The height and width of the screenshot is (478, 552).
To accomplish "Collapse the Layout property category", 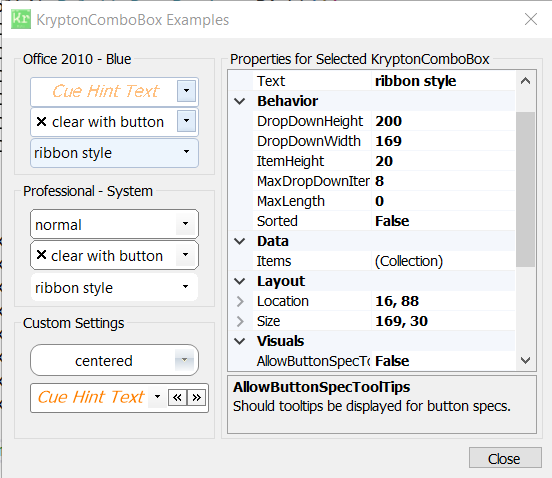I will click(240, 281).
